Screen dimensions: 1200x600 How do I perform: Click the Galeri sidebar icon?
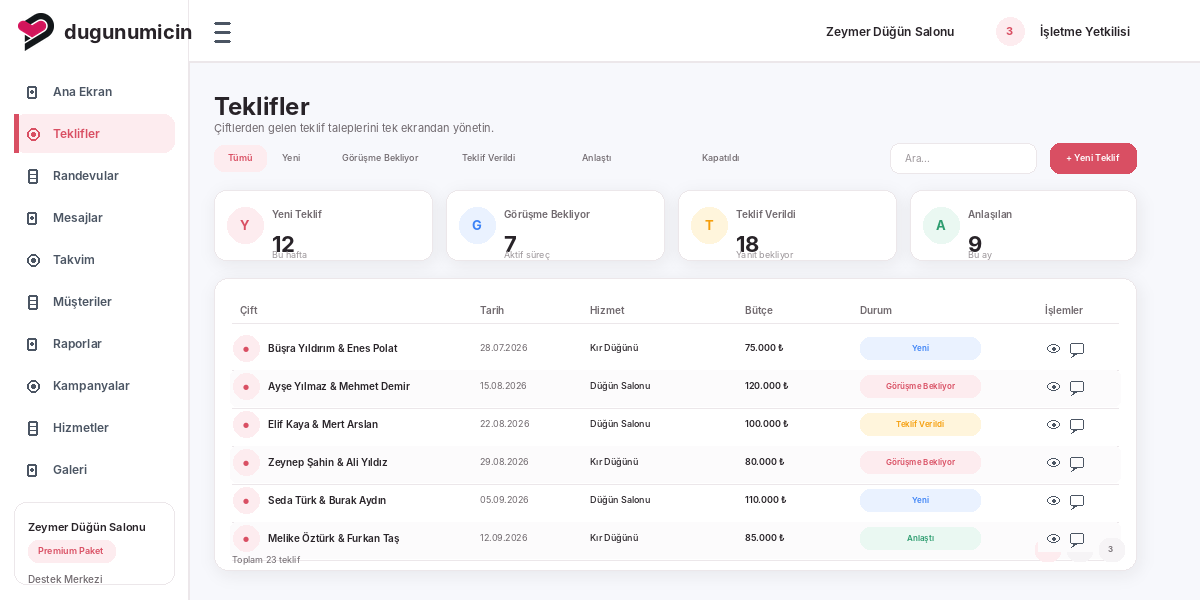33,470
